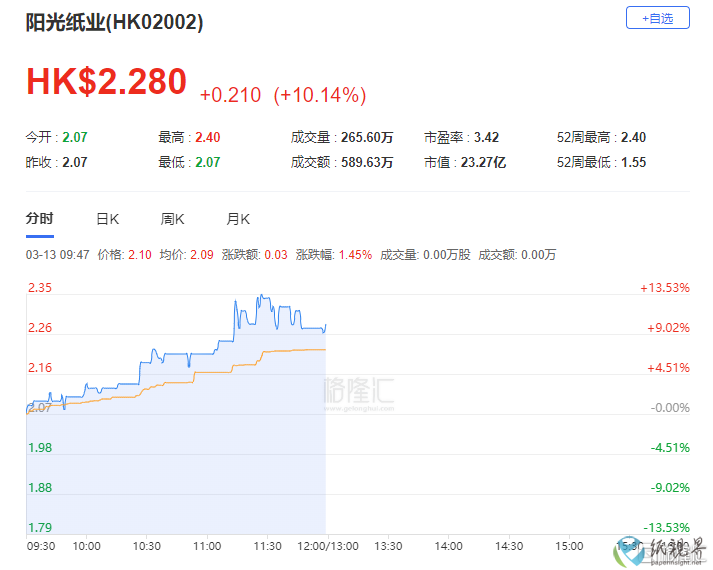Click the 11:00 time axis label
The width and height of the screenshot is (713, 570).
click(x=207, y=546)
